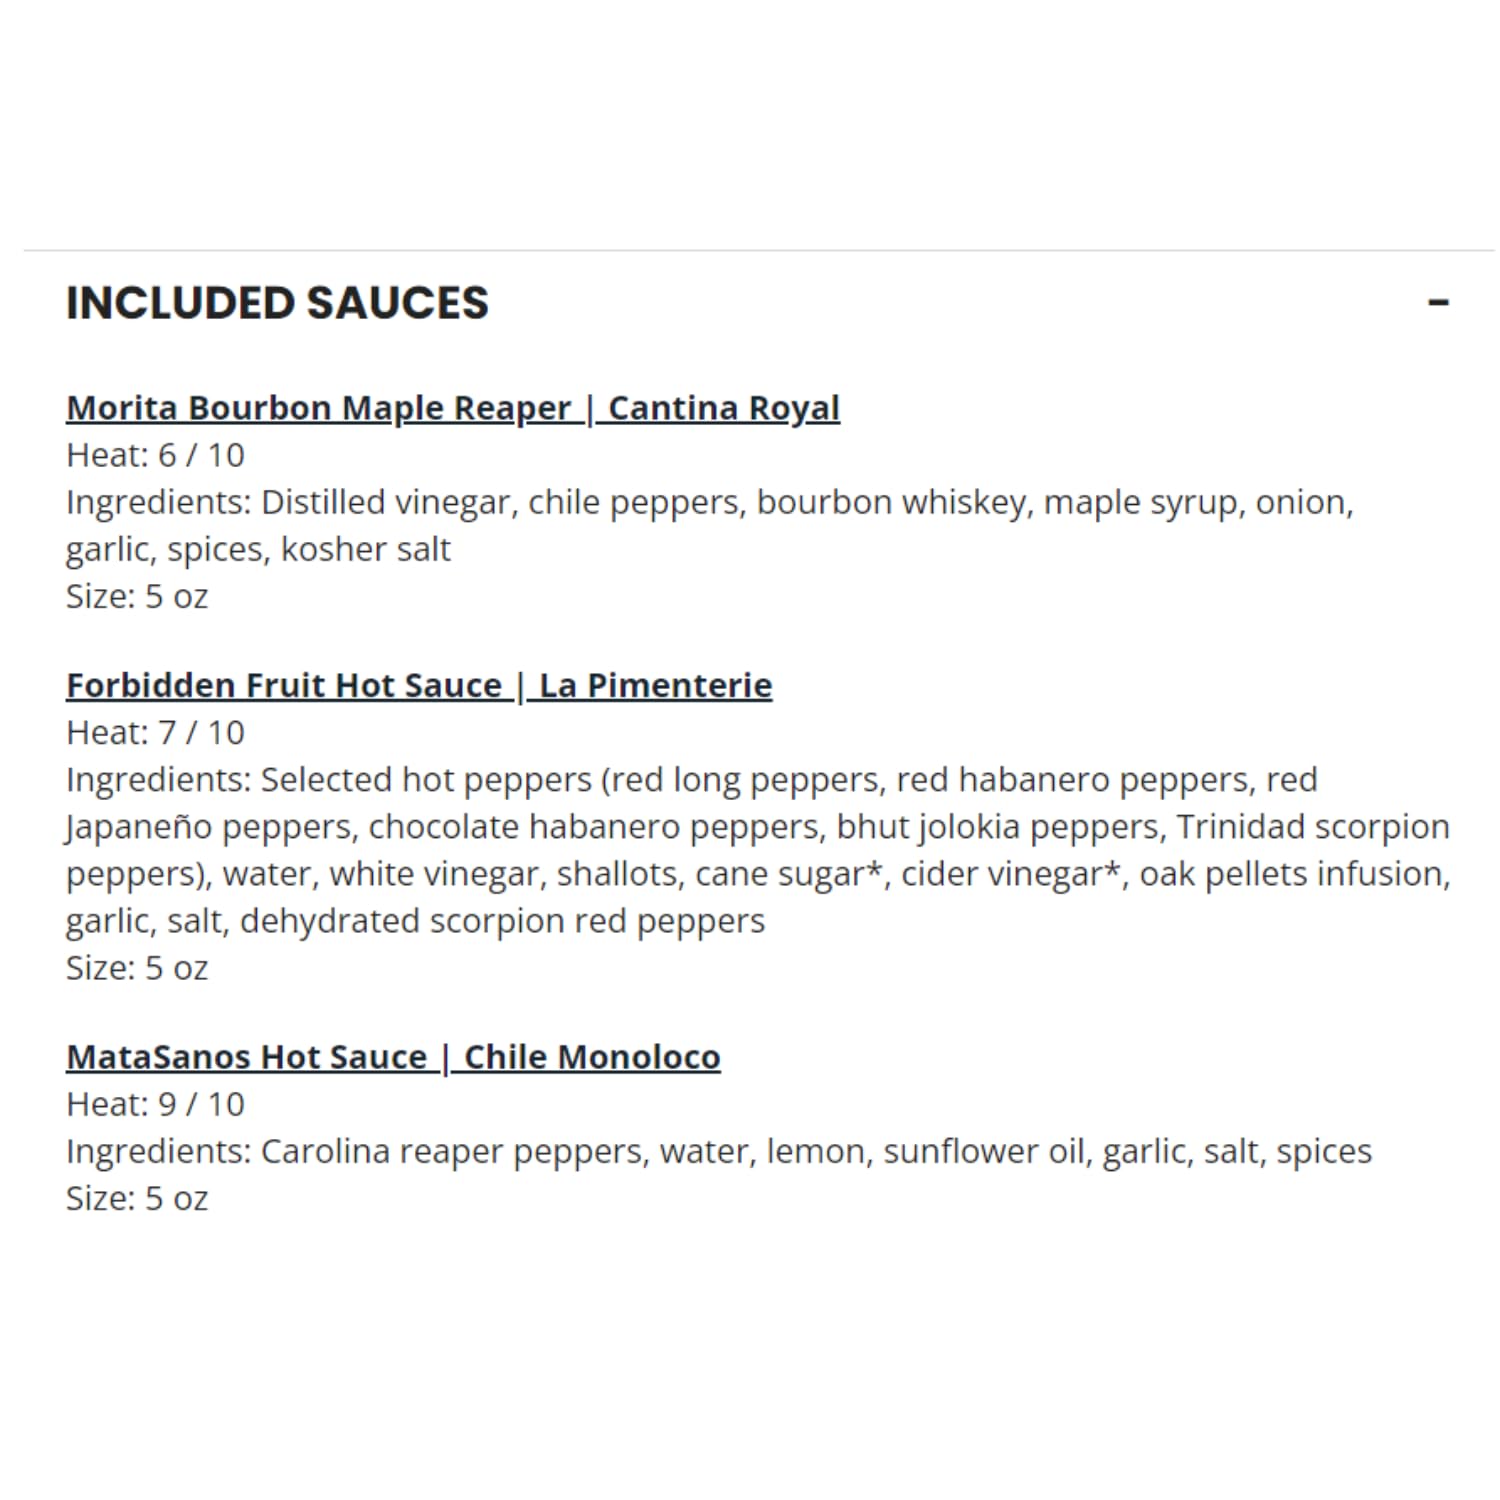
Task: Click the Heat: 6 / 10 text
Action: click(155, 455)
